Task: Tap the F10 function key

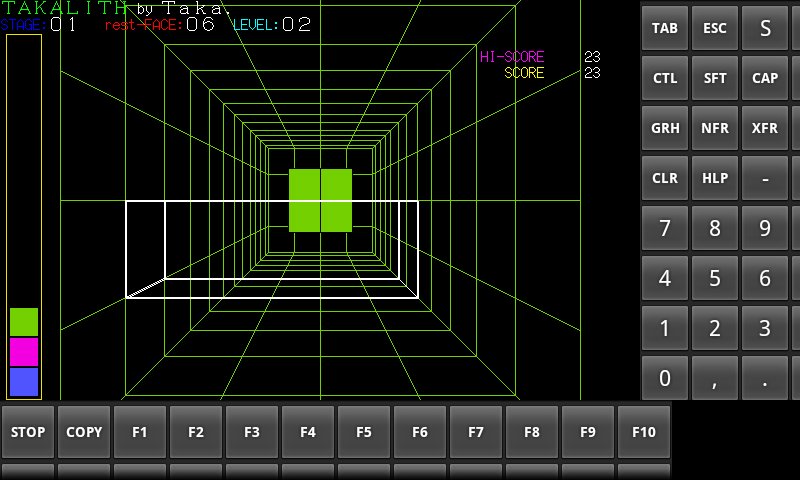Action: pyautogui.click(x=644, y=432)
